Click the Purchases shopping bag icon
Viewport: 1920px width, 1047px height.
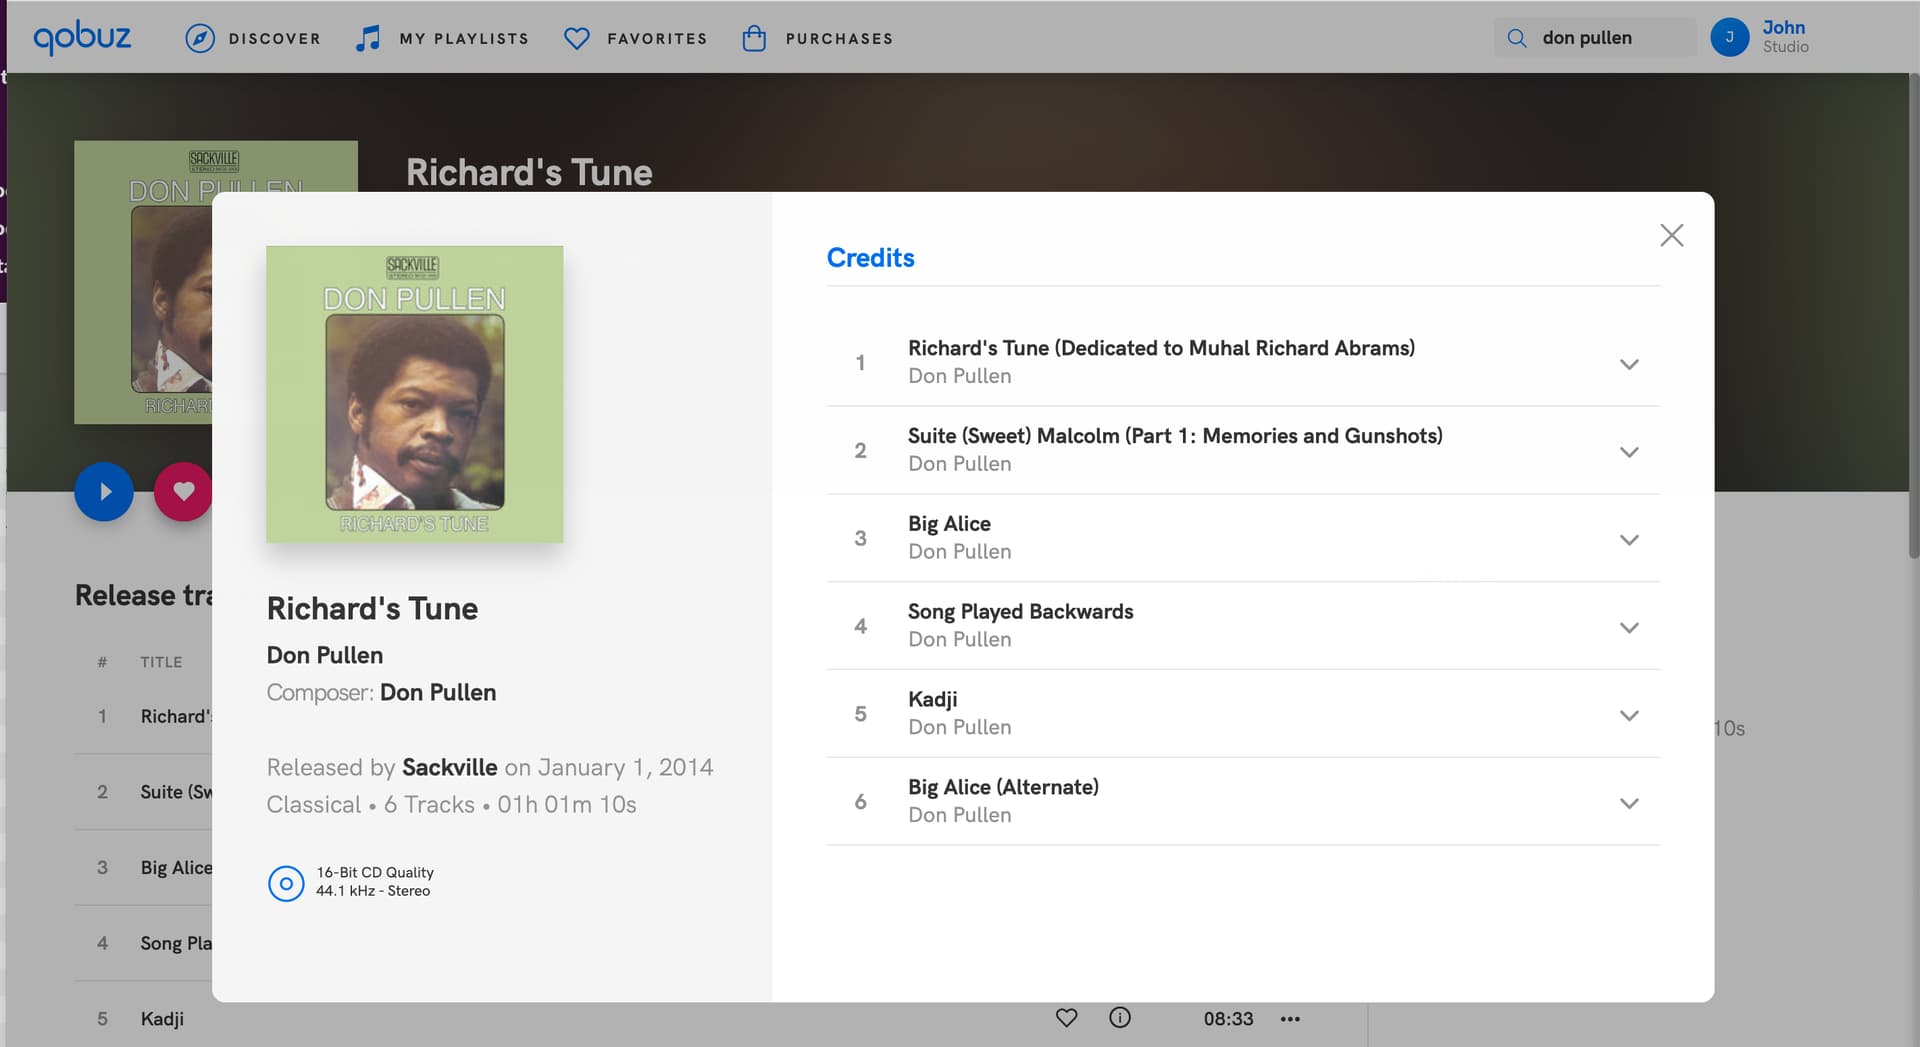pos(754,38)
